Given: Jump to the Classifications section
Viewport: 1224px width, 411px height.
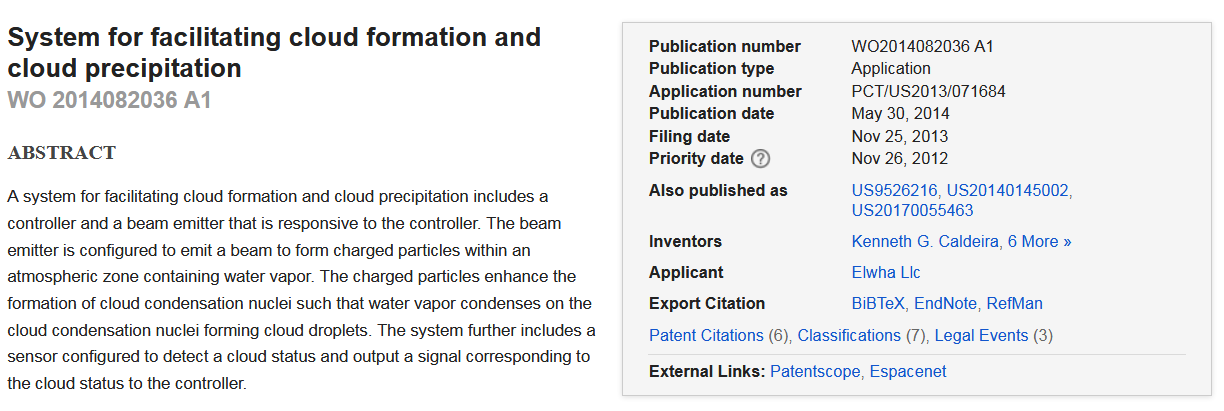Looking at the screenshot, I should click(849, 335).
